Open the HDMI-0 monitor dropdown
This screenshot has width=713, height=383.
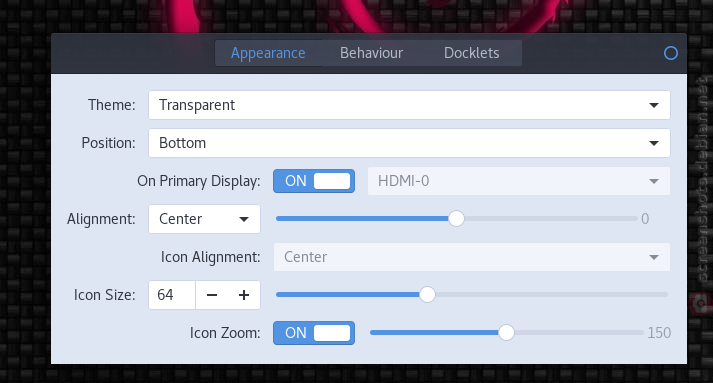pos(518,181)
